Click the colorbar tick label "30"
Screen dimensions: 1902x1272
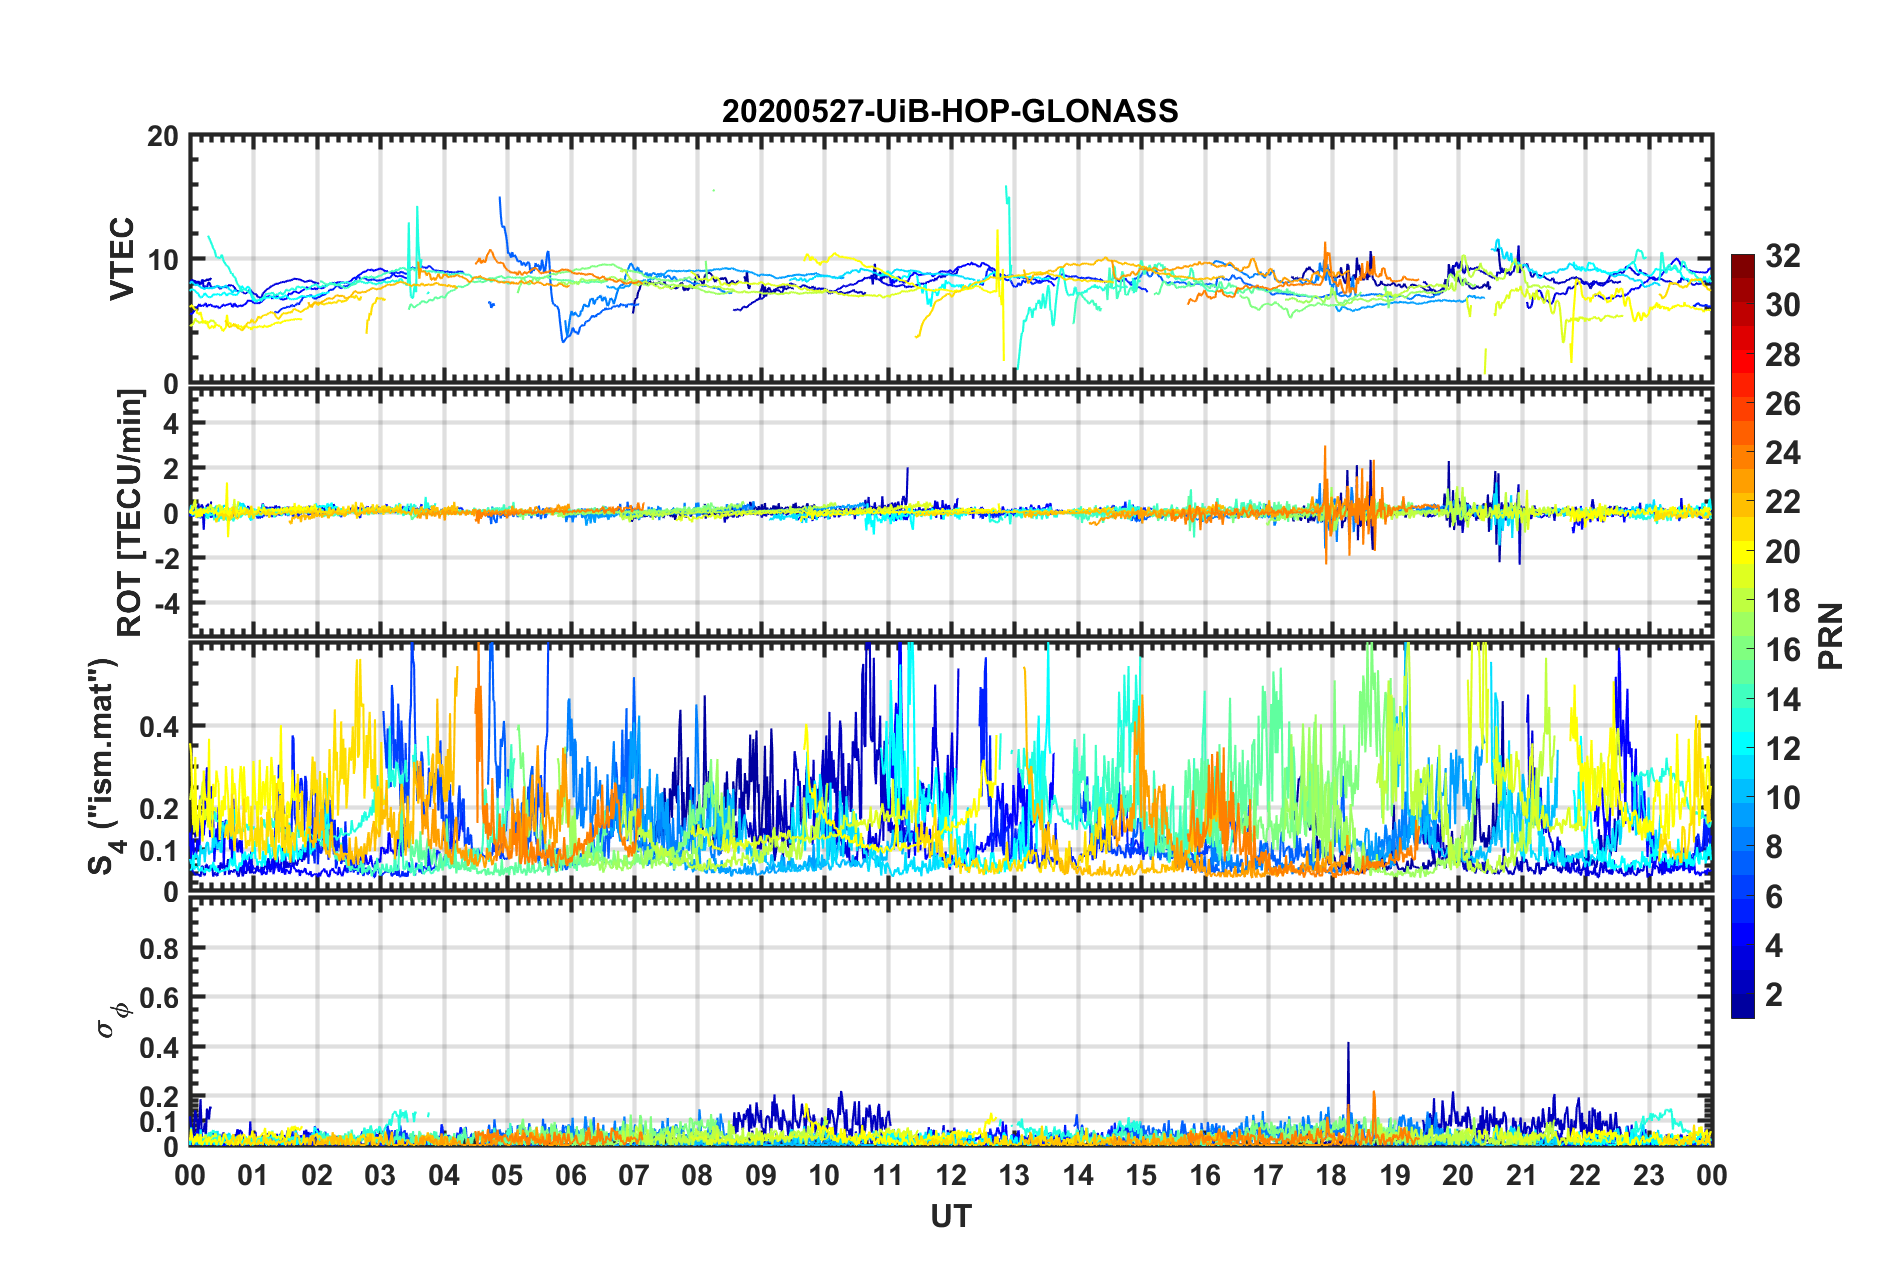(x=1783, y=305)
